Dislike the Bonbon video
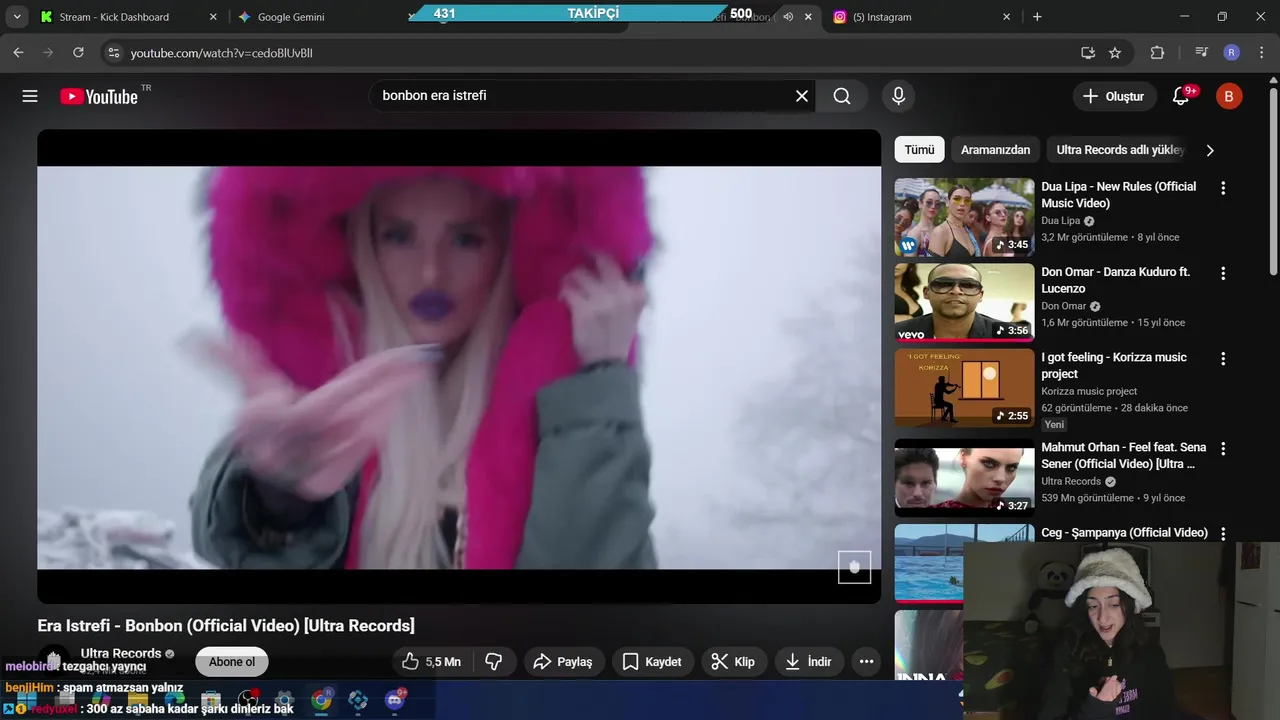Image resolution: width=1280 pixels, height=720 pixels. coord(494,662)
